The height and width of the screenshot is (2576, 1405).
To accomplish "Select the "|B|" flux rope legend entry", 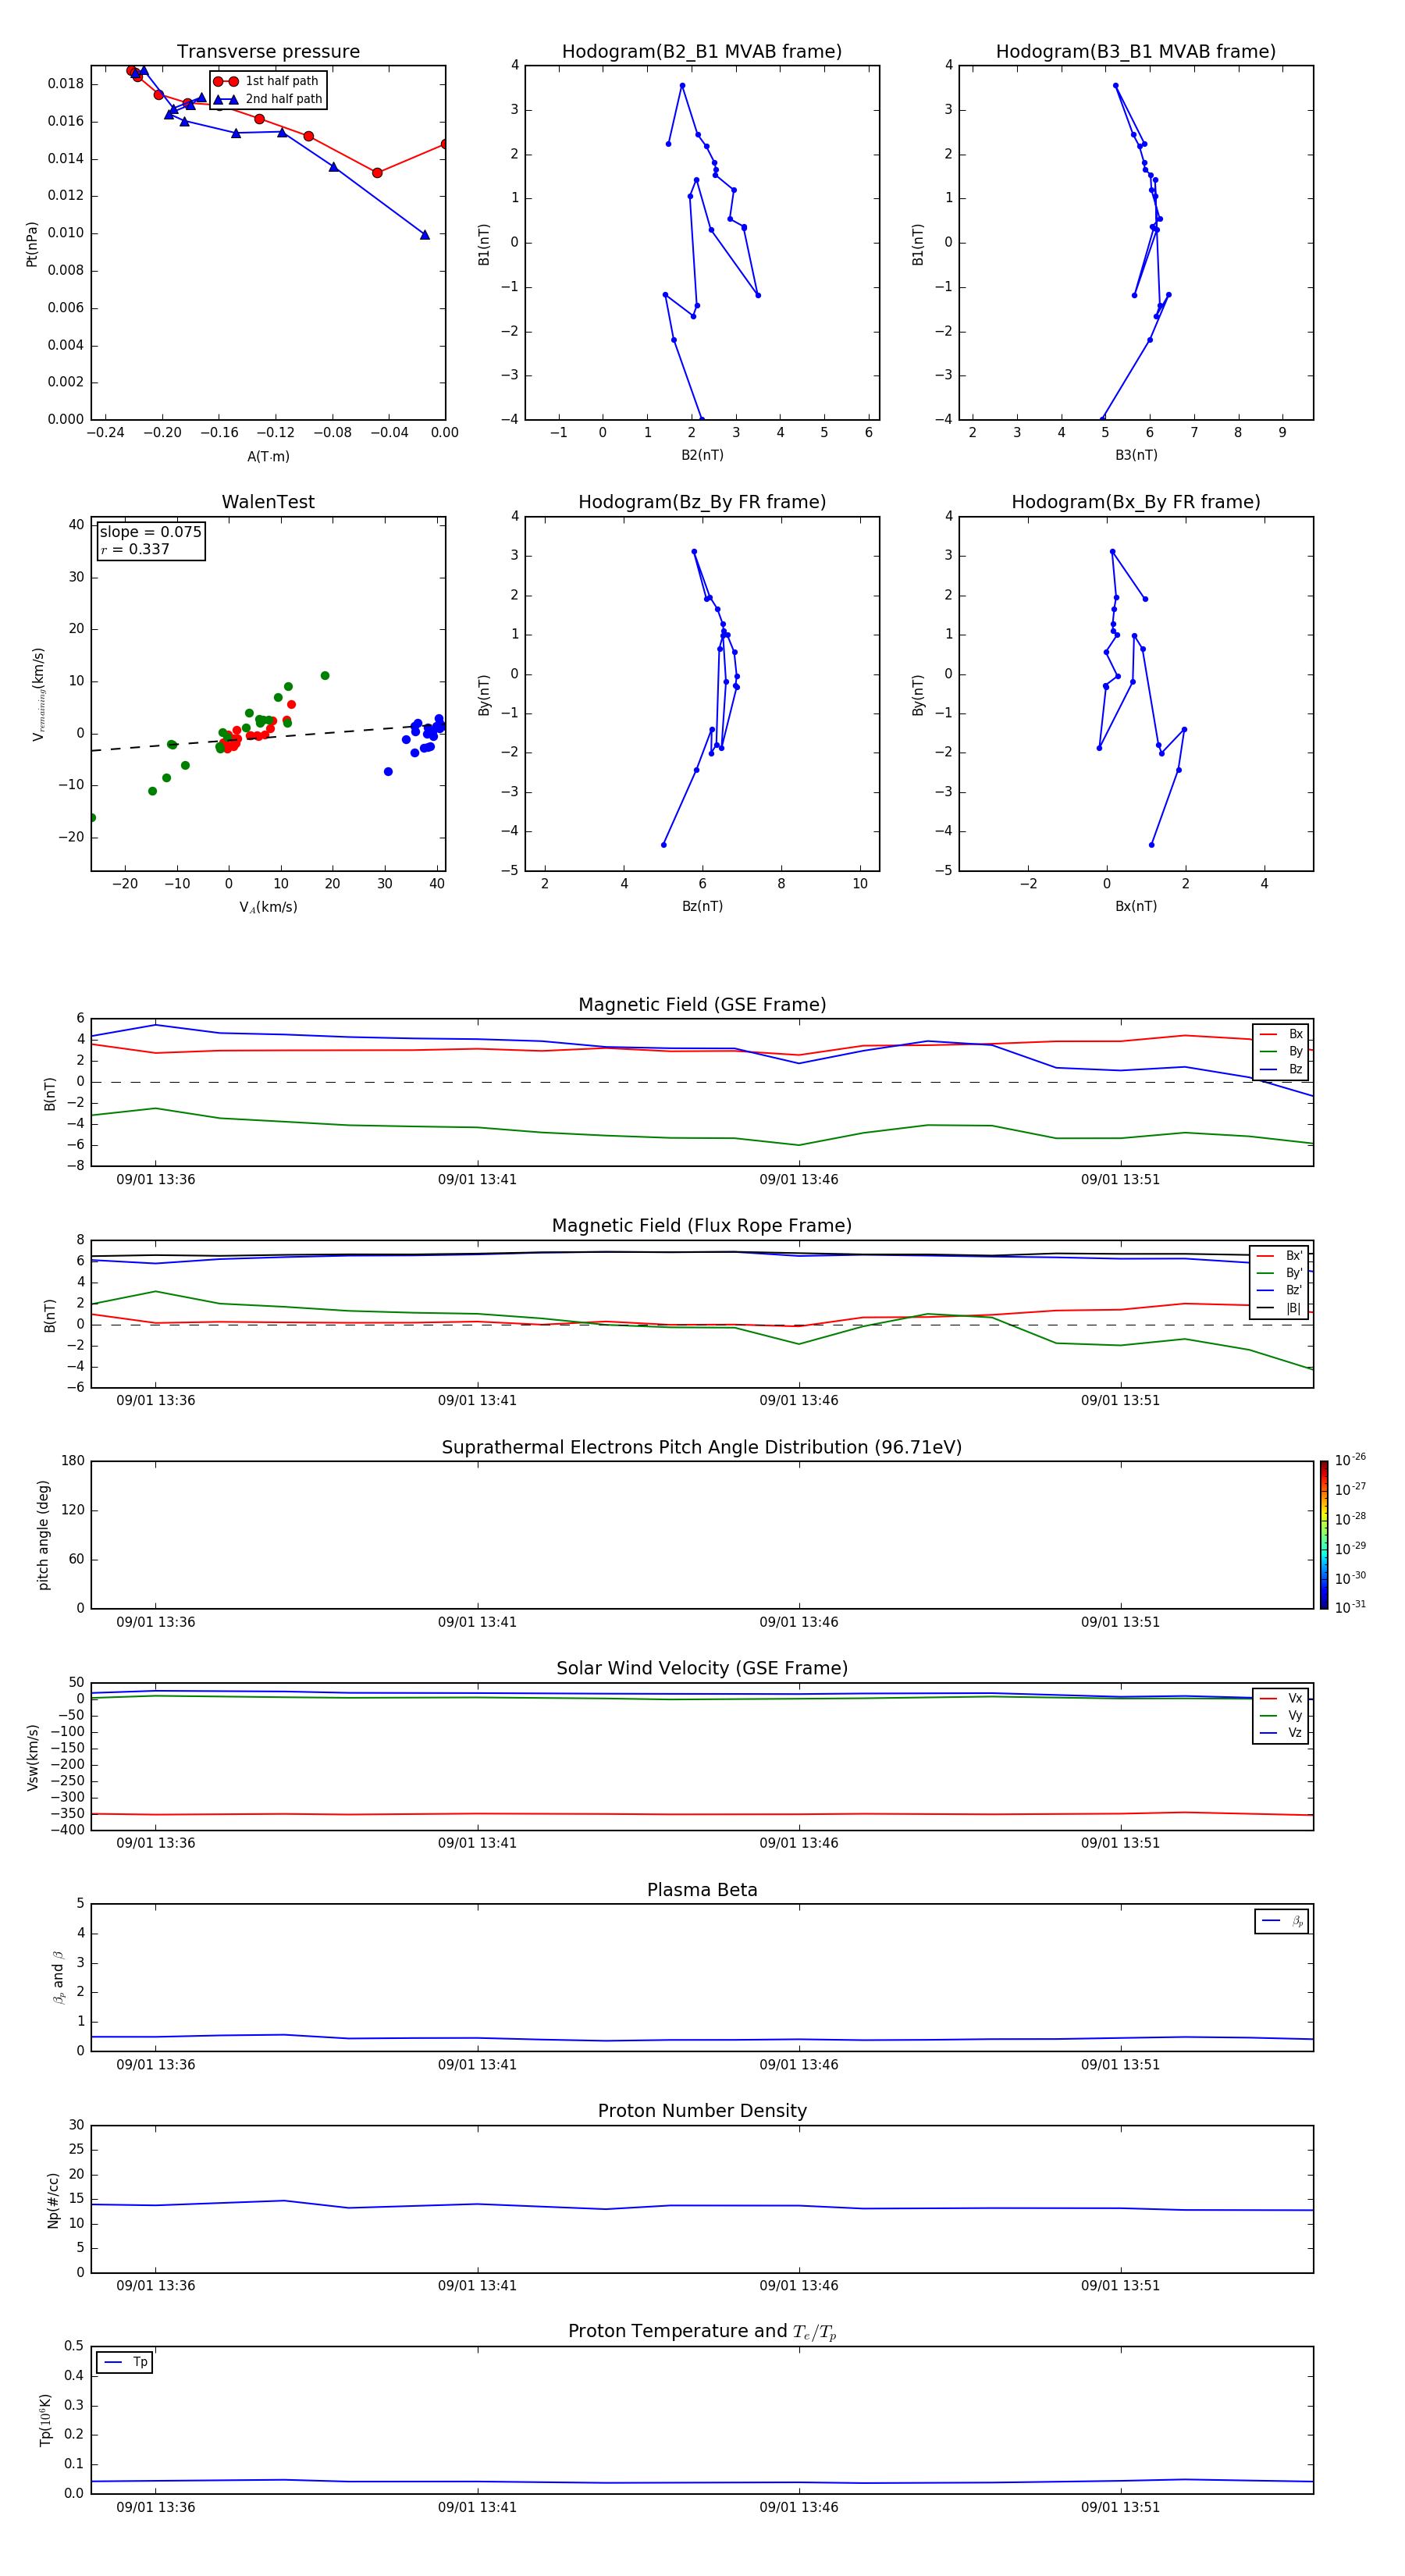I will click(x=1280, y=1308).
